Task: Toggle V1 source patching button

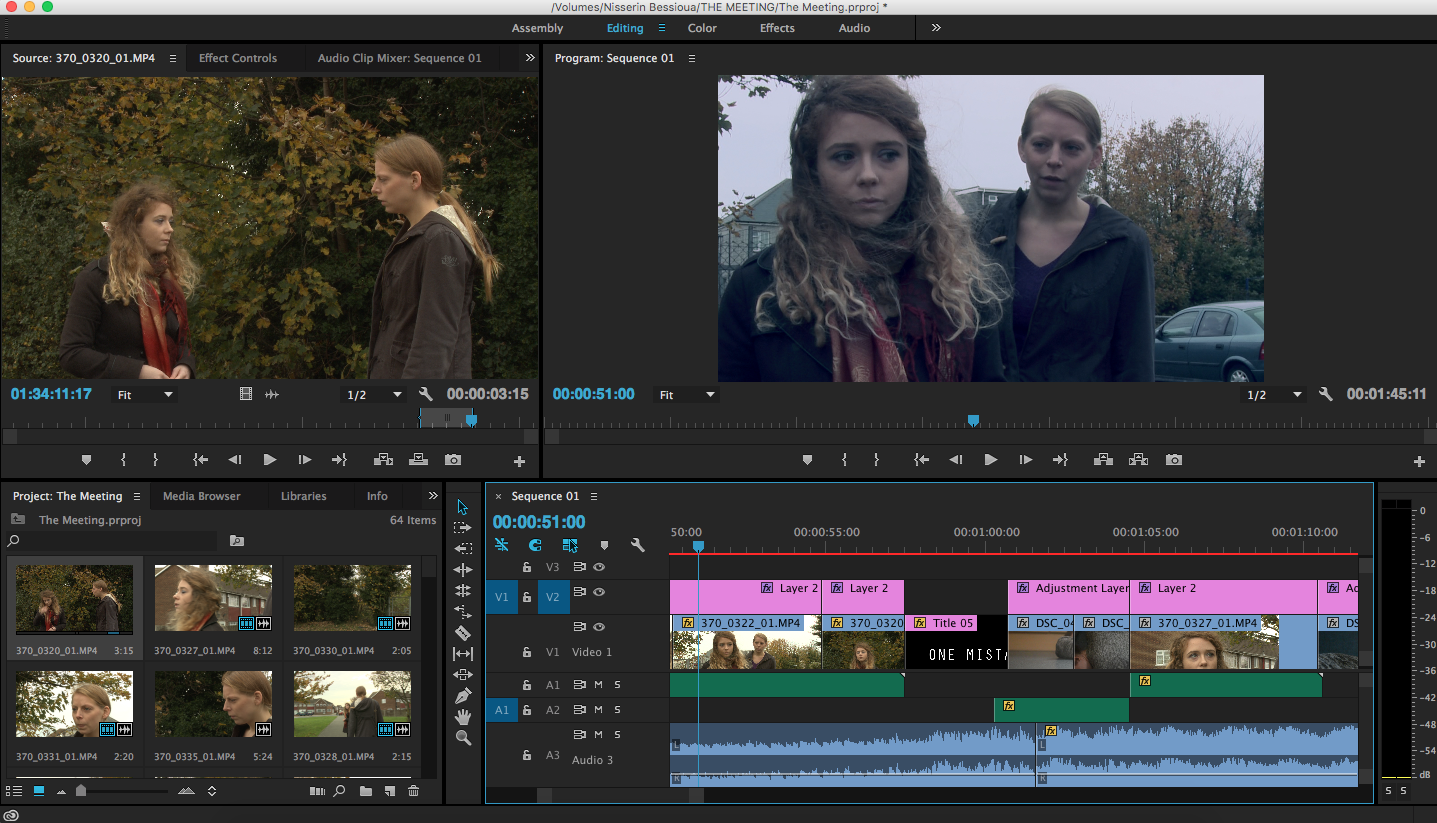Action: tap(502, 598)
